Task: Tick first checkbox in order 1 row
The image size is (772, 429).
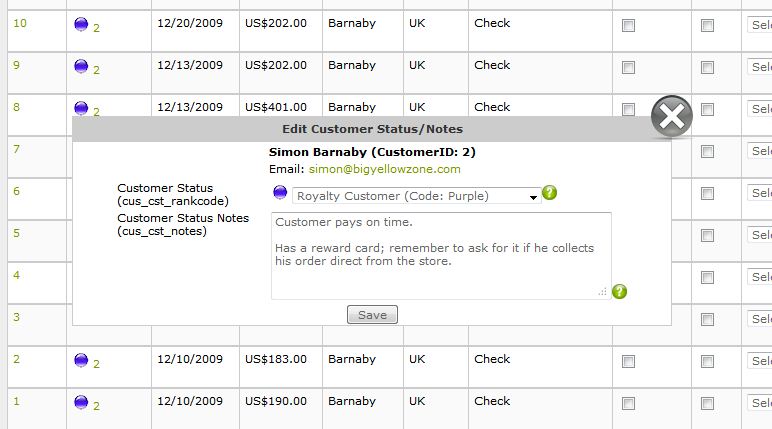Action: 628,404
